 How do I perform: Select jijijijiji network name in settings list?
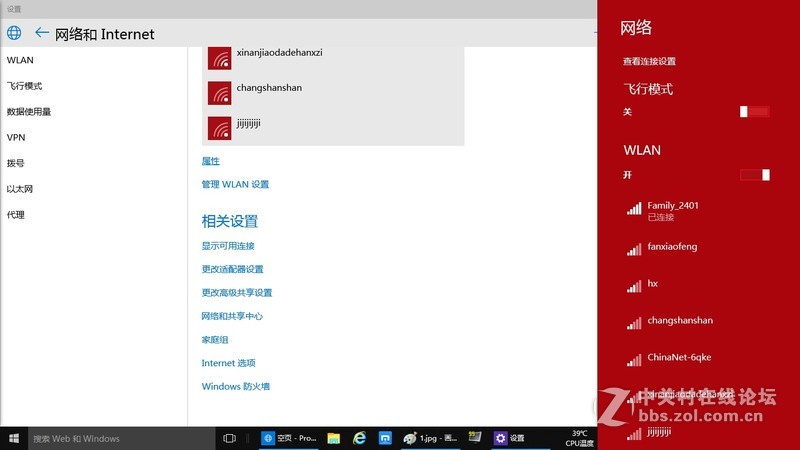(248, 123)
